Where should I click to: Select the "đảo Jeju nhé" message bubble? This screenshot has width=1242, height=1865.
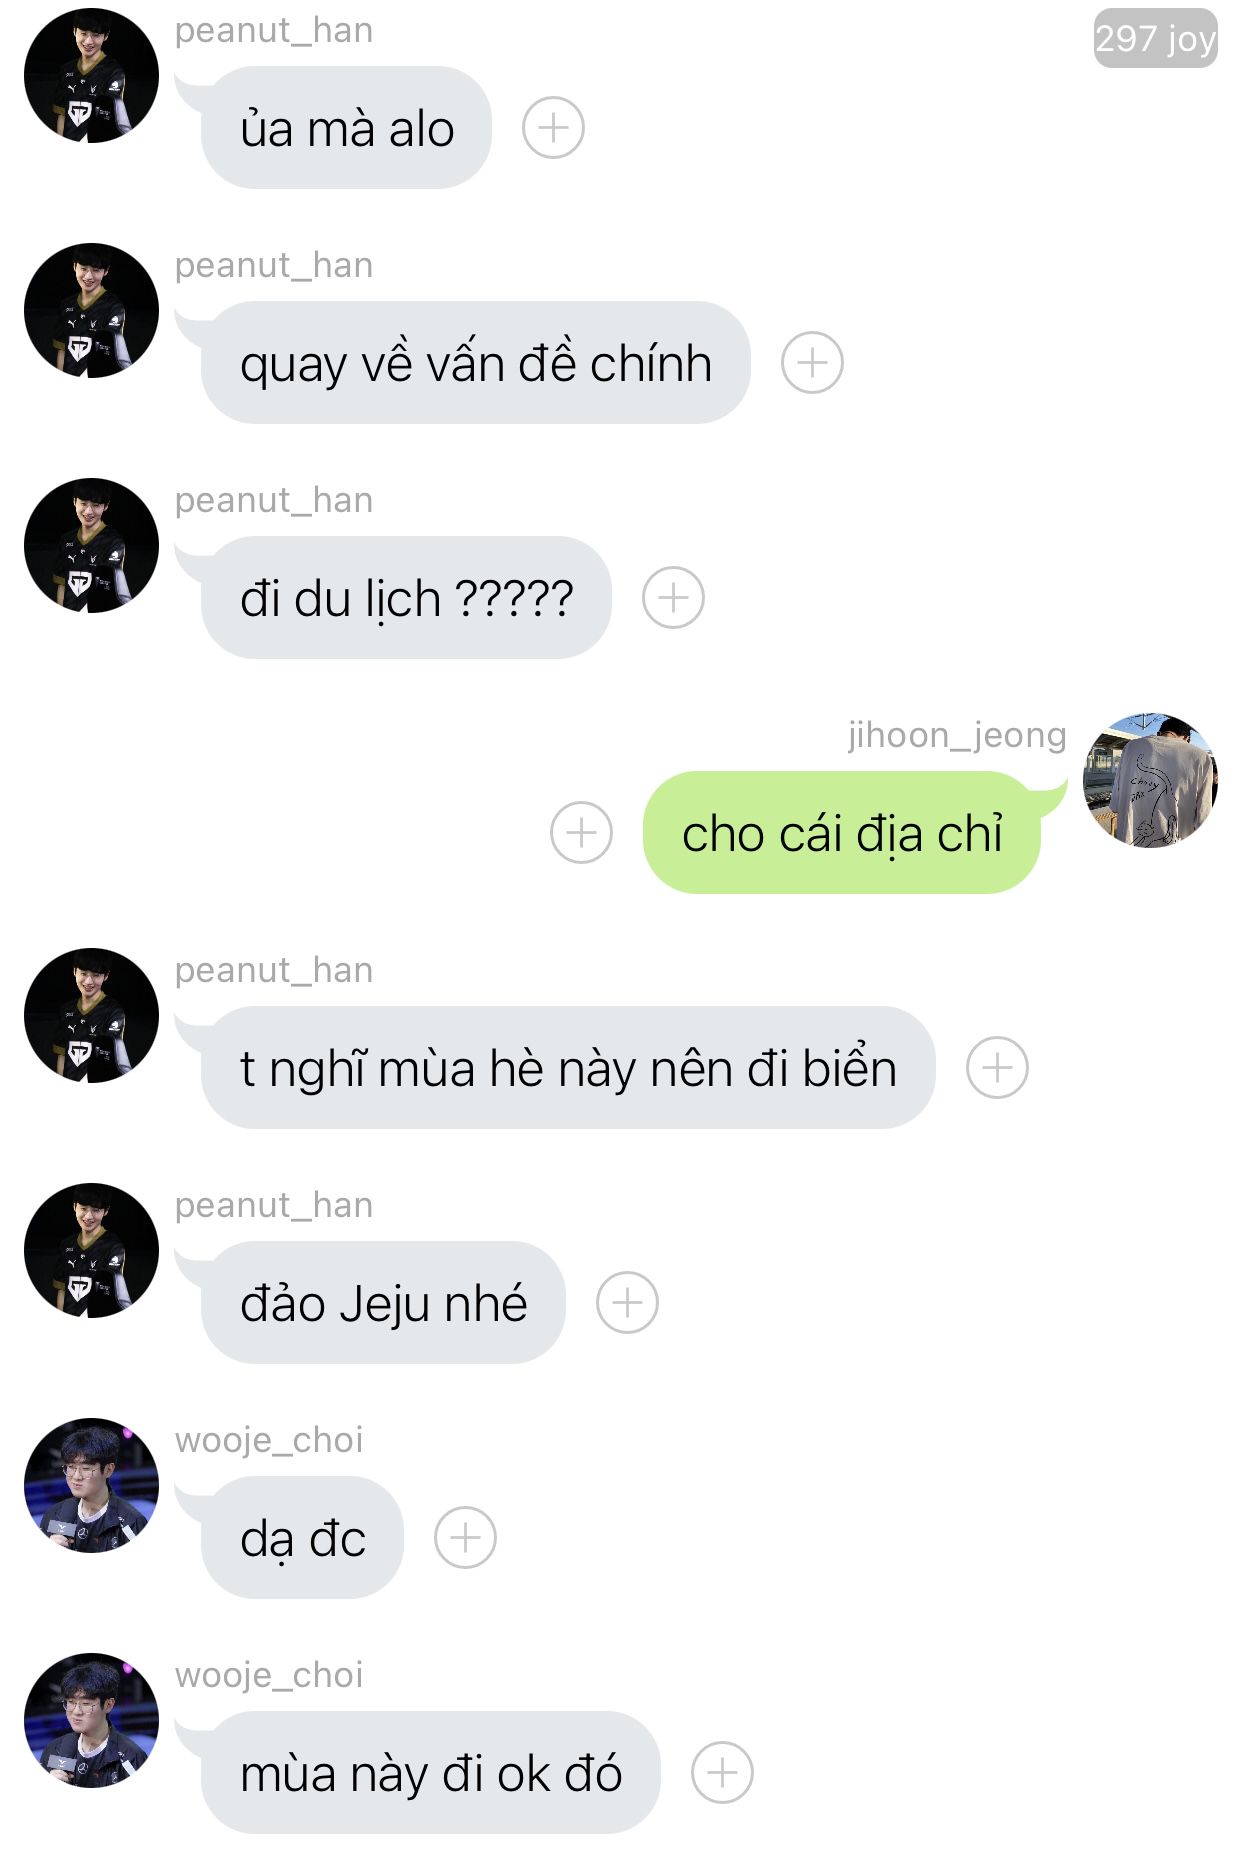point(383,1303)
